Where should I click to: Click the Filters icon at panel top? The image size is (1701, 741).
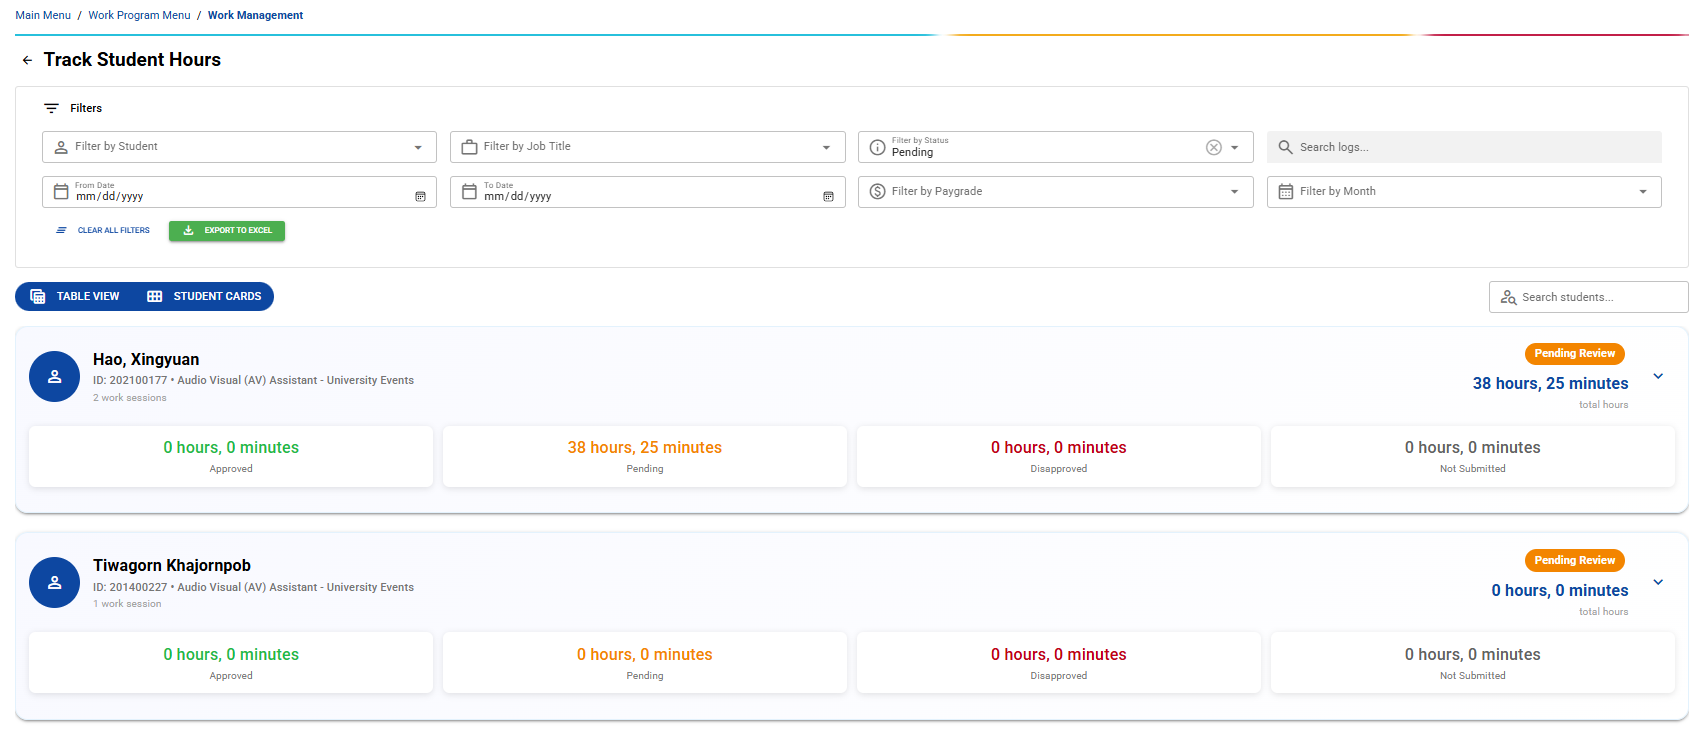52,108
